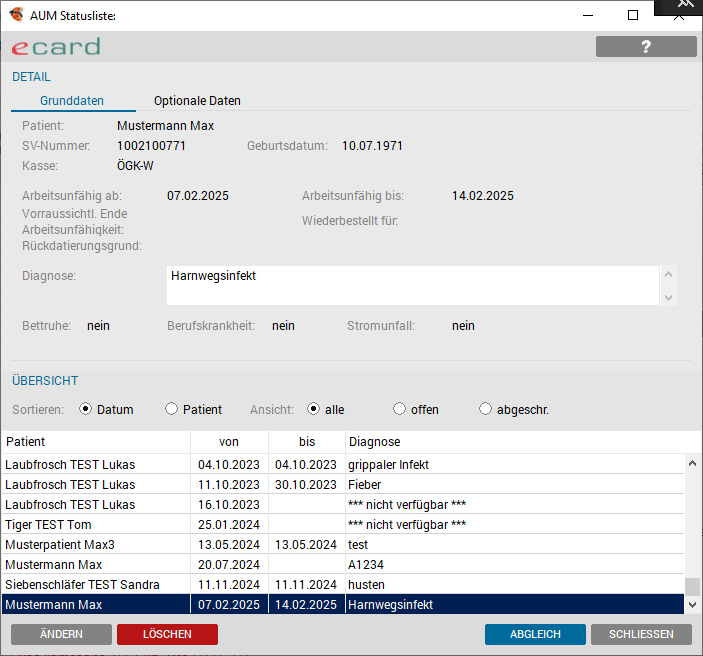Select the Mustermann Max row with A1234
This screenshot has height=656, width=703.
(x=343, y=565)
